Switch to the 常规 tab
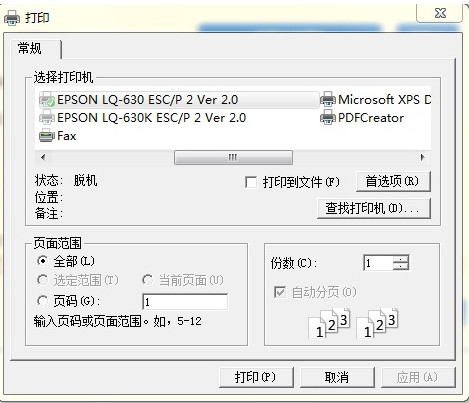Viewport: 469px width, 403px height. click(32, 49)
